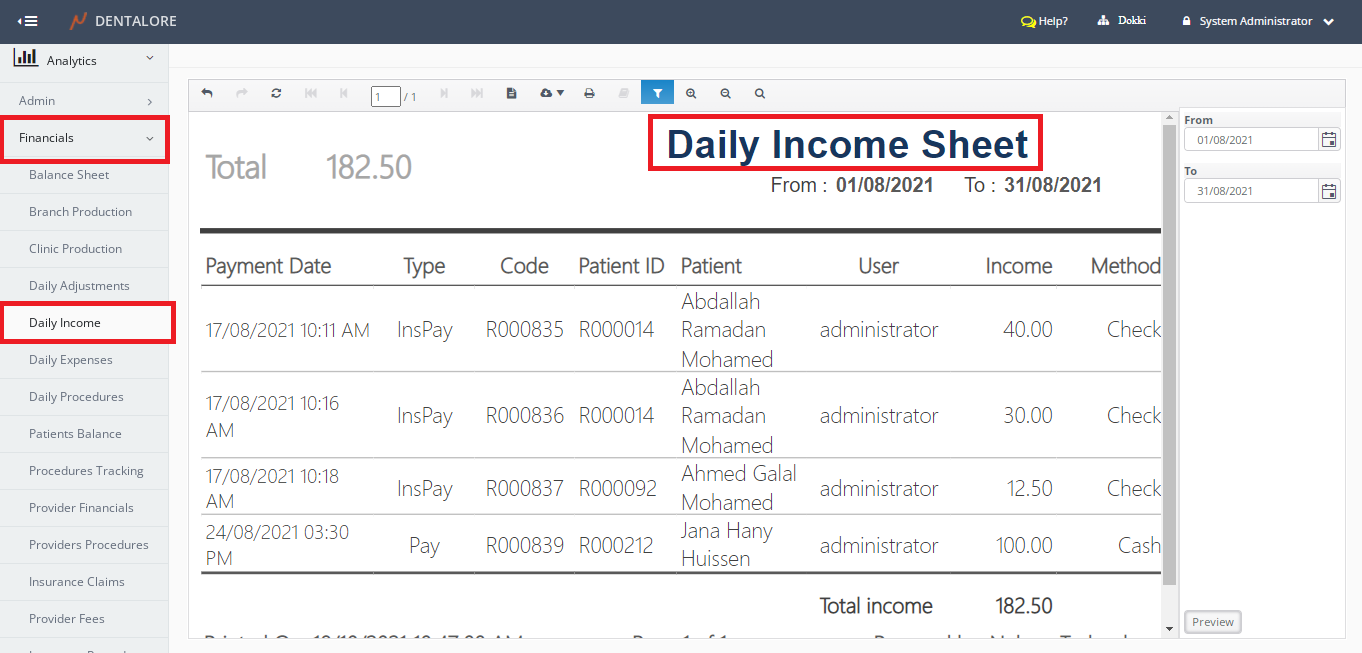1362x653 pixels.
Task: Select Daily Expenses from the sidebar
Action: point(71,360)
